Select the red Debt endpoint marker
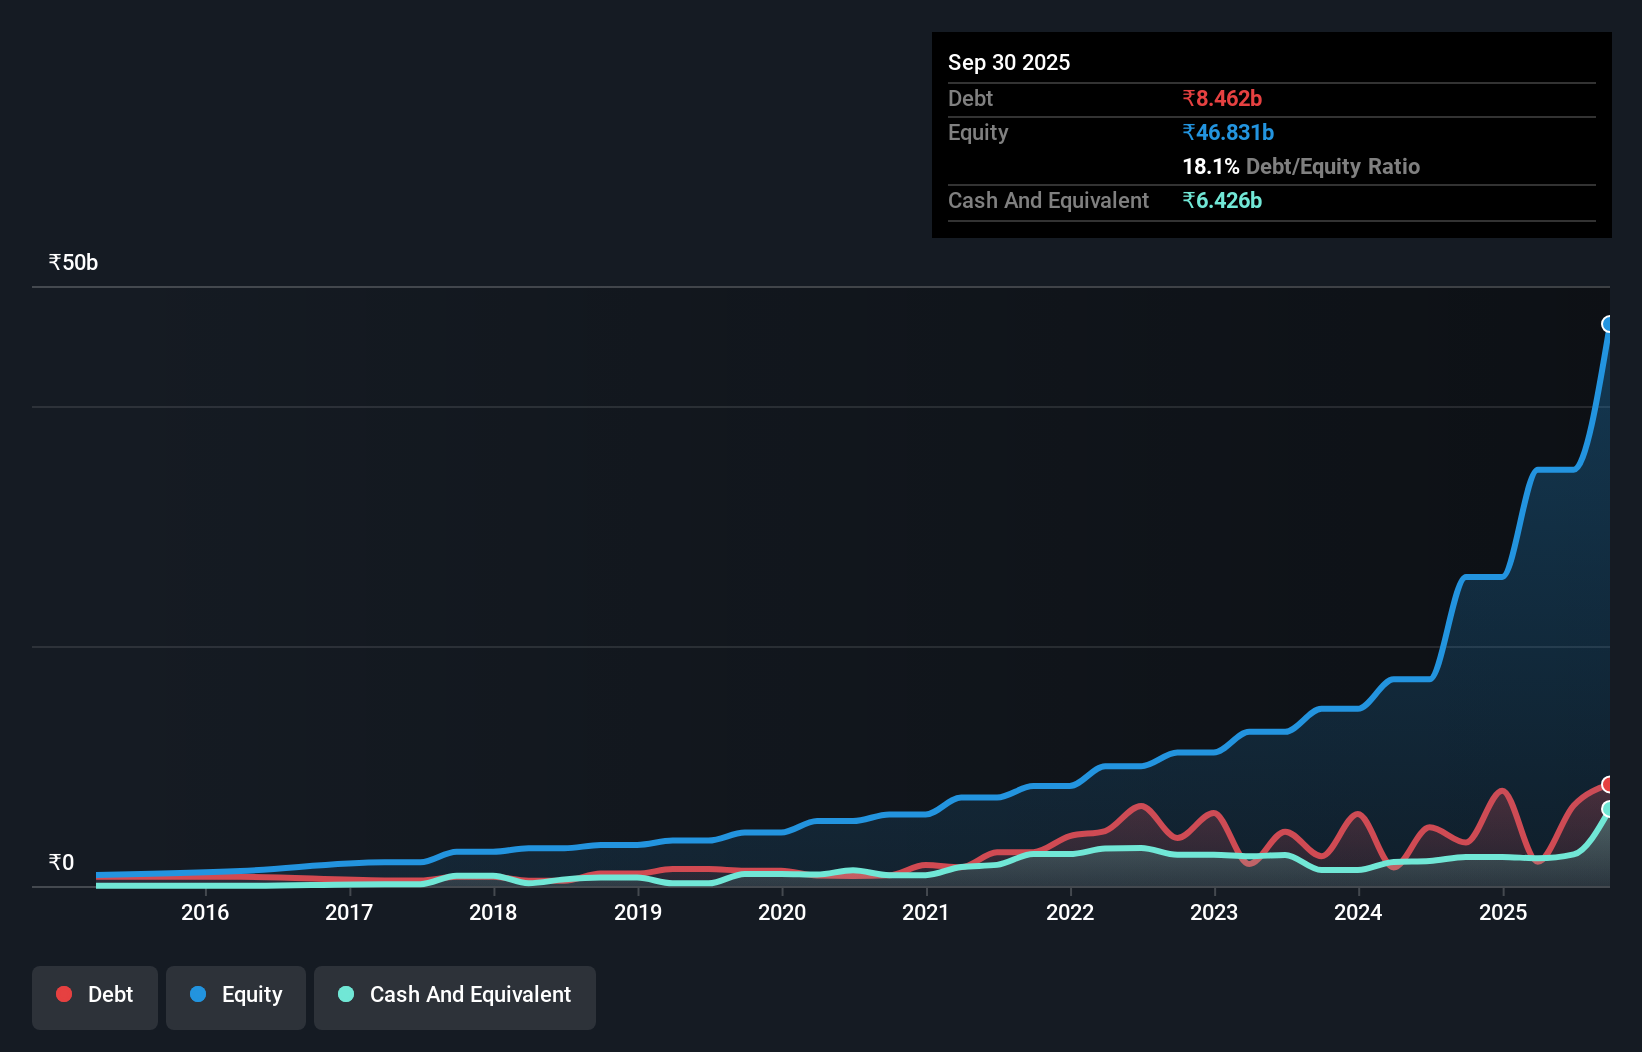The height and width of the screenshot is (1052, 1642). (1608, 784)
